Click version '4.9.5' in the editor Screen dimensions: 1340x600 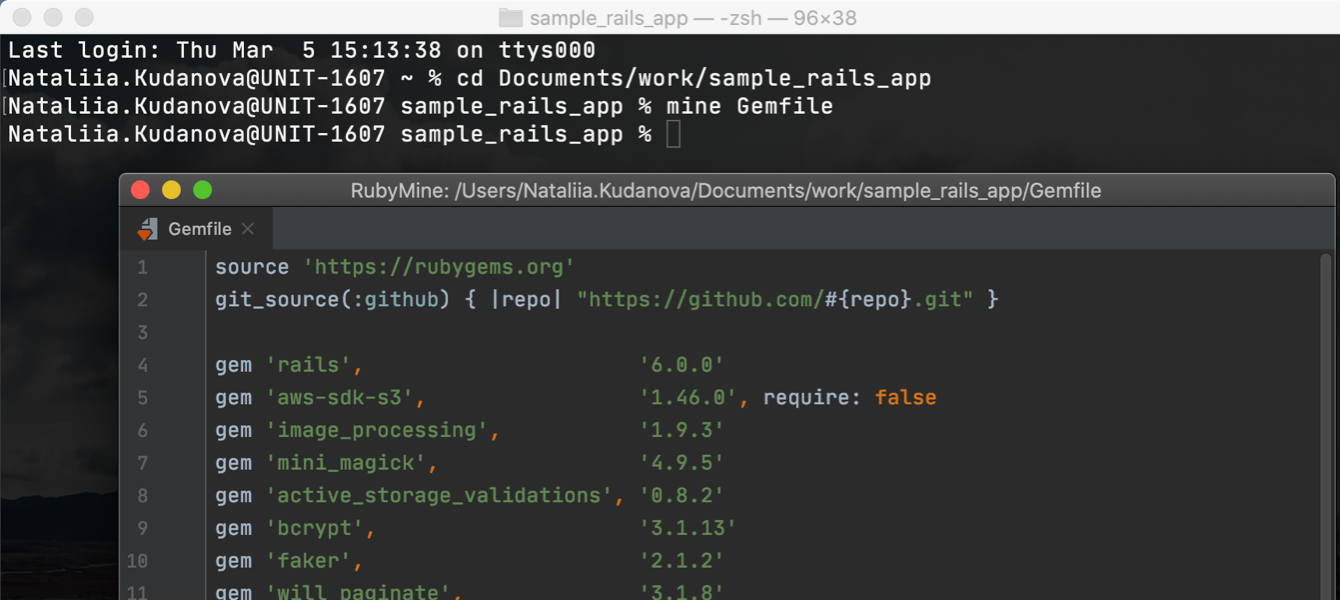(x=682, y=463)
